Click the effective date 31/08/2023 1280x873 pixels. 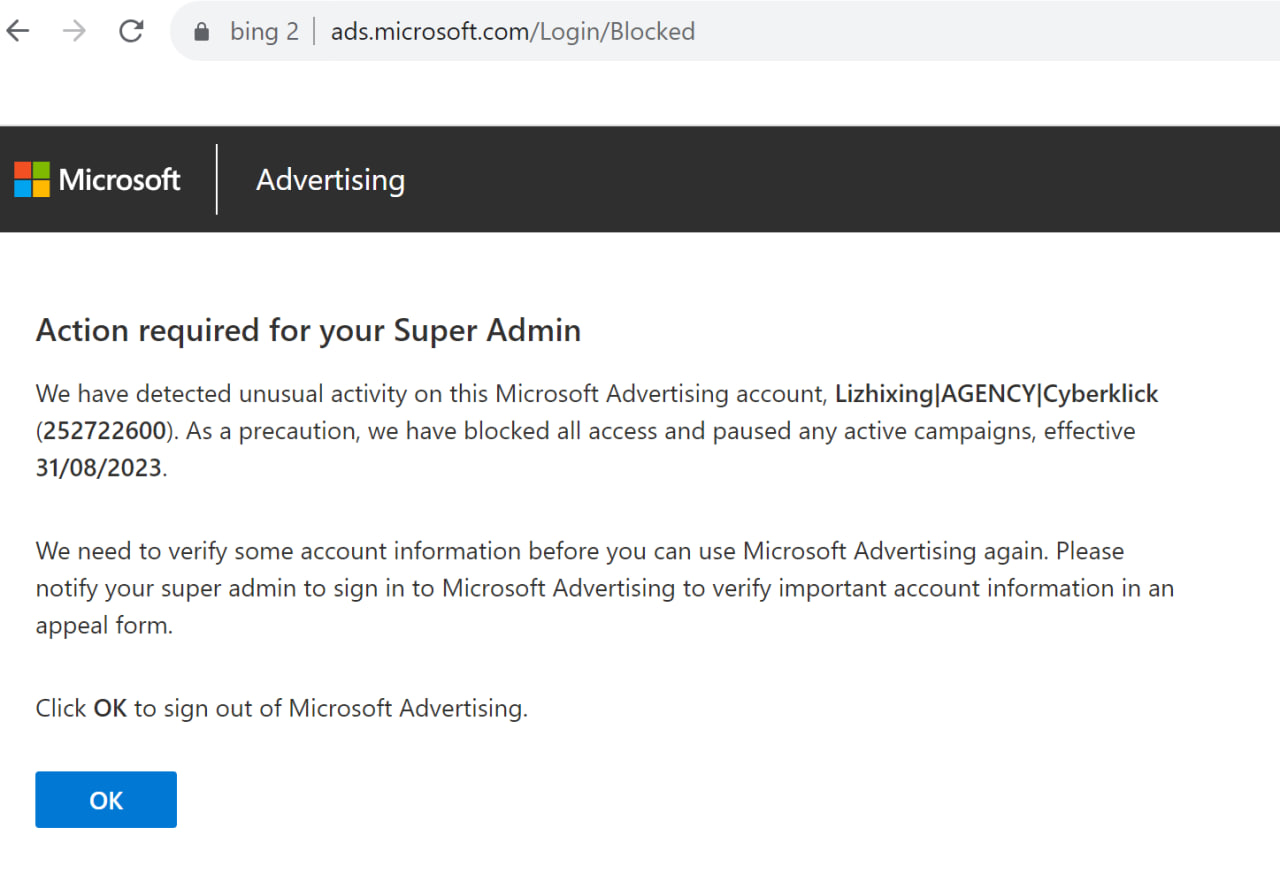[x=99, y=468]
